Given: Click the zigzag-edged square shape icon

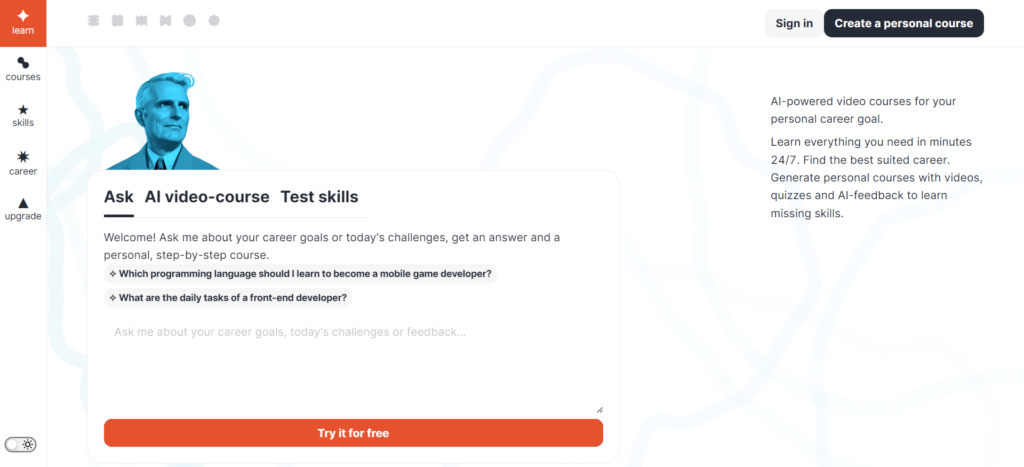Looking at the screenshot, I should click(x=141, y=21).
